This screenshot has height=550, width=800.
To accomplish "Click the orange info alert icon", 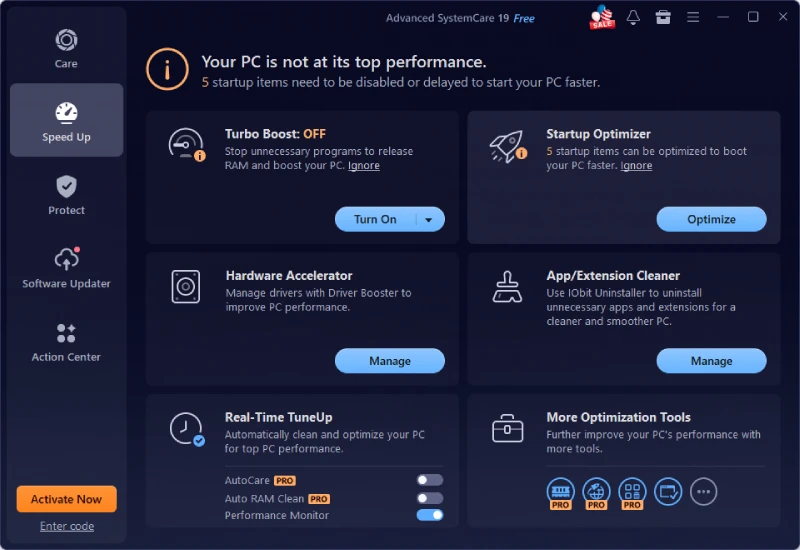I will pos(167,69).
